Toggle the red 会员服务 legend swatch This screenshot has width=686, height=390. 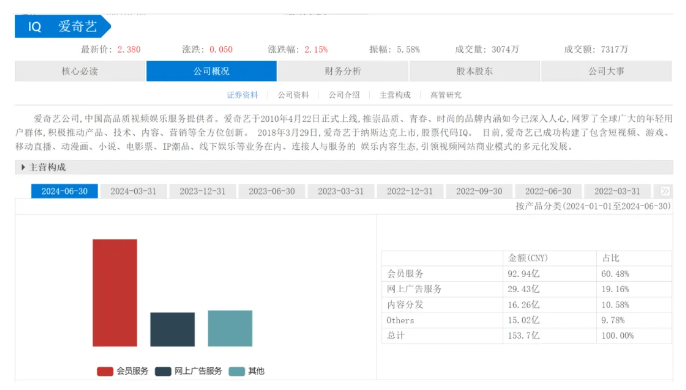pyautogui.click(x=105, y=371)
